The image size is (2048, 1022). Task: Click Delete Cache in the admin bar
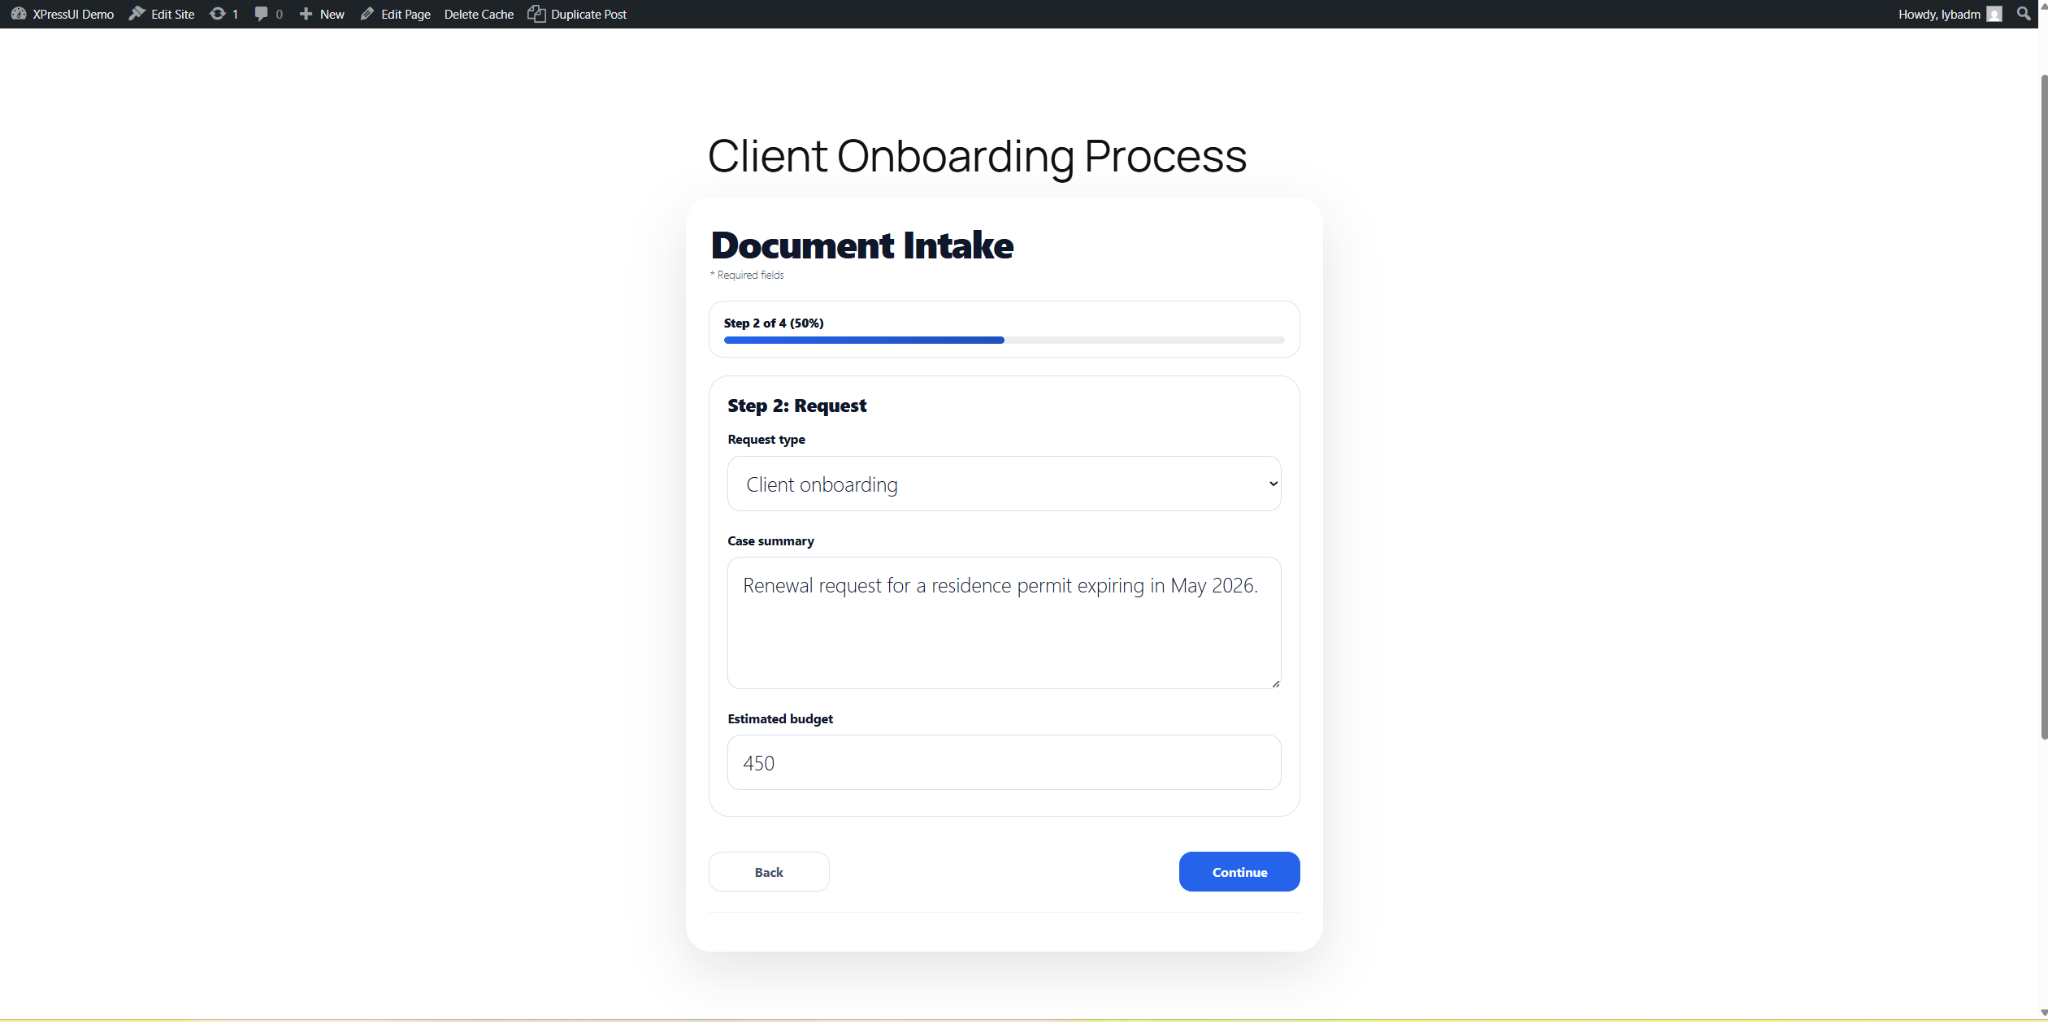pyautogui.click(x=478, y=14)
